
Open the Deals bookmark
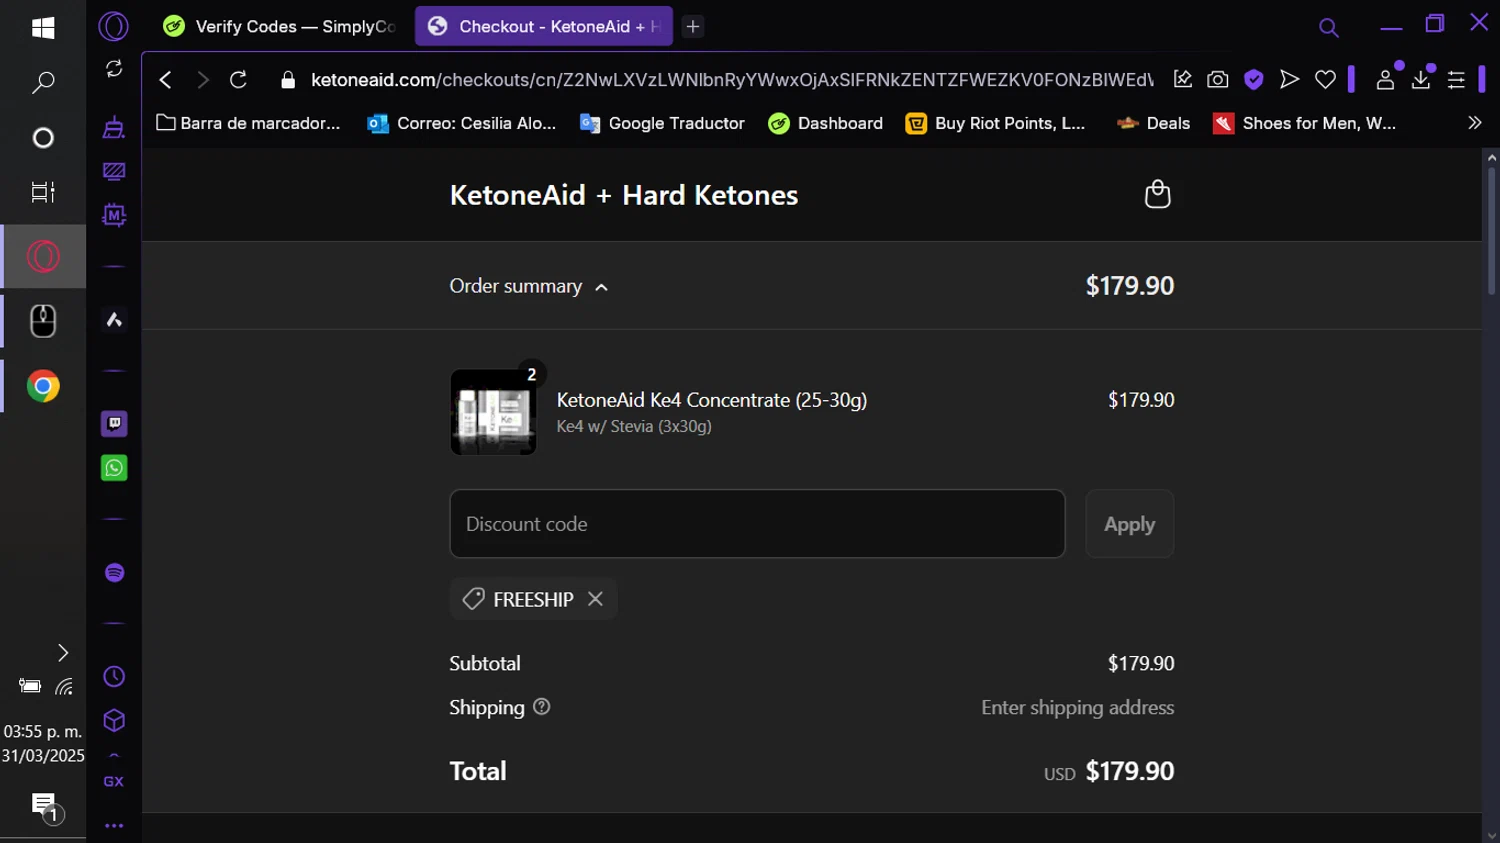[x=1154, y=123]
